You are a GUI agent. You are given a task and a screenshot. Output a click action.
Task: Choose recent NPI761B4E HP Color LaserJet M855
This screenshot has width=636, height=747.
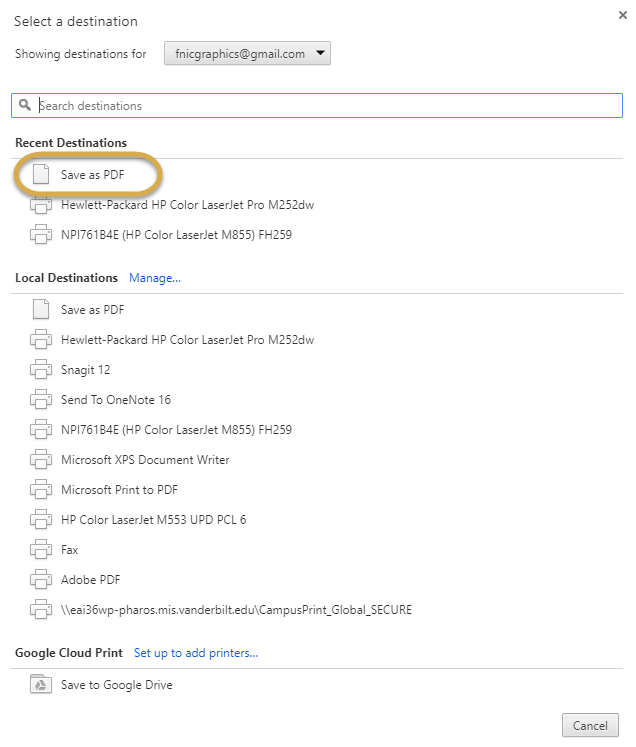317,235
